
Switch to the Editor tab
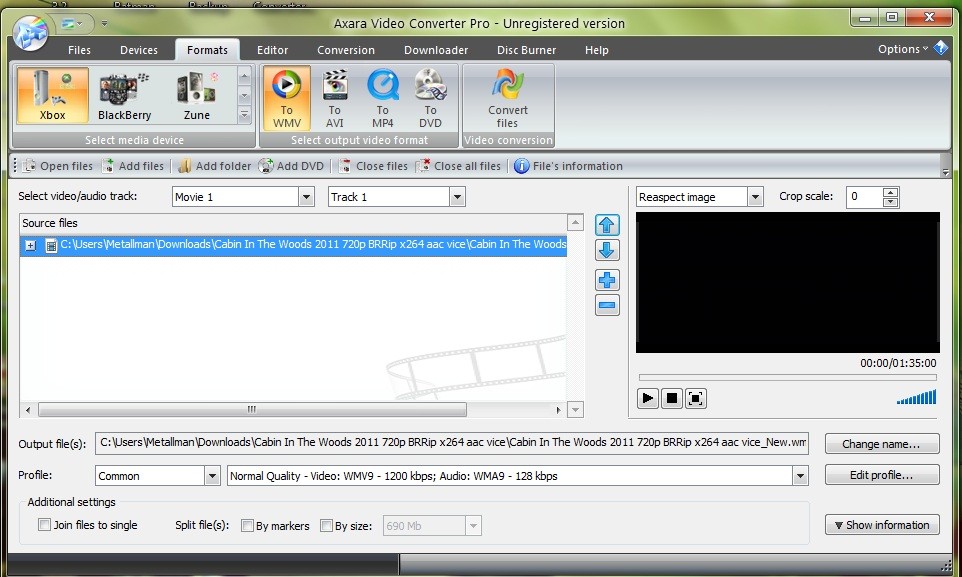point(272,50)
